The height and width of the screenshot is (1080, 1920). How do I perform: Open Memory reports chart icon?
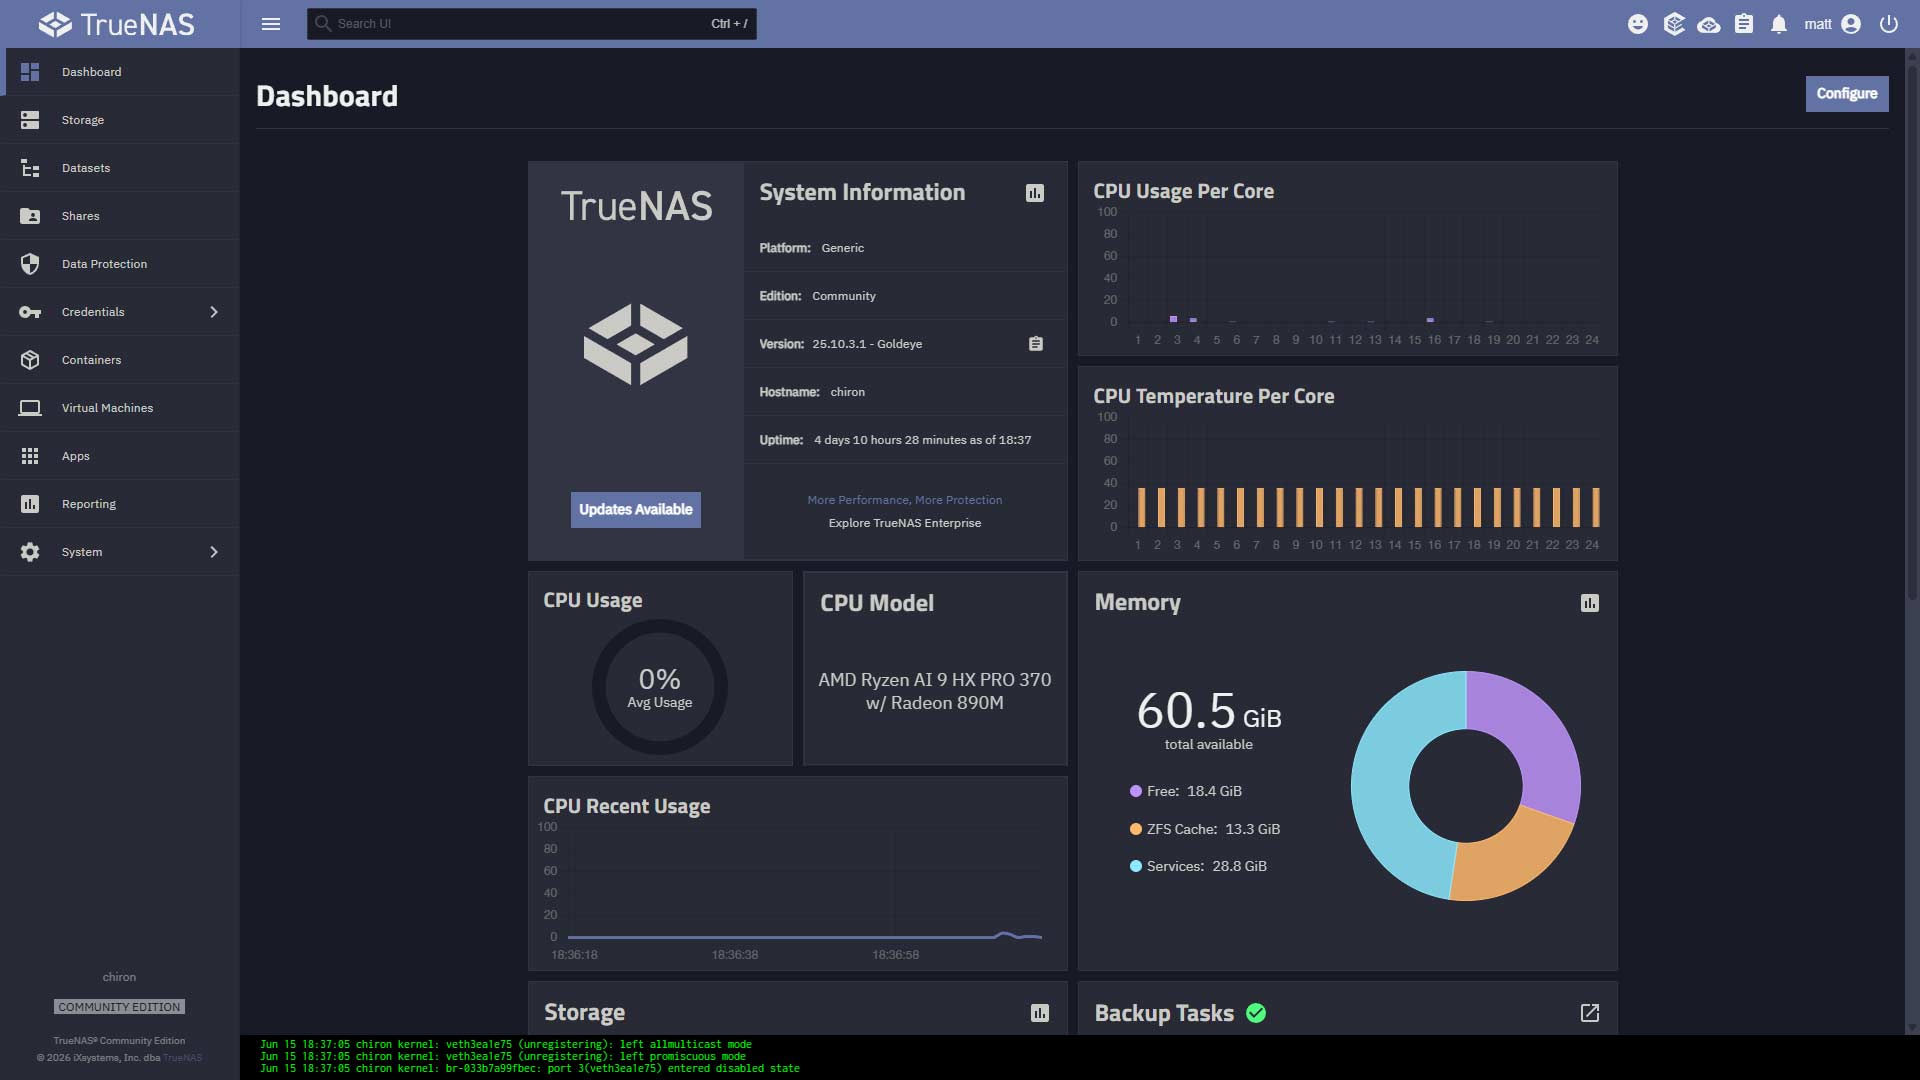click(1590, 603)
